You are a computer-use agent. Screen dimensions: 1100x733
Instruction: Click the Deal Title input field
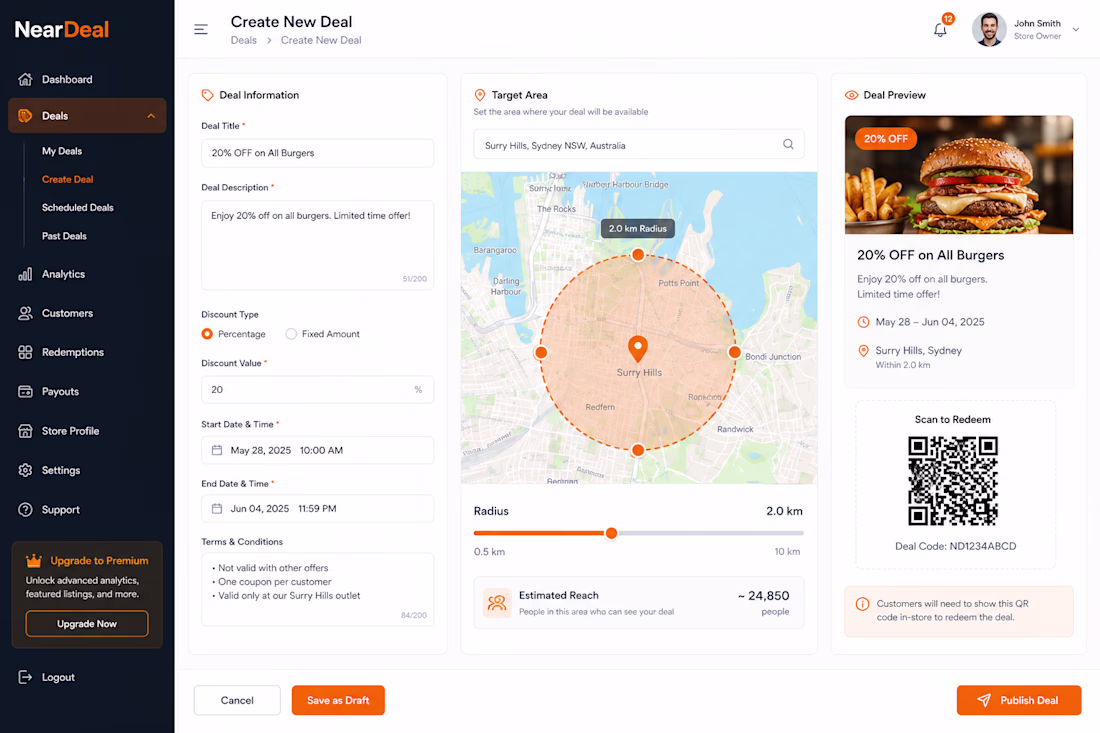coord(318,153)
